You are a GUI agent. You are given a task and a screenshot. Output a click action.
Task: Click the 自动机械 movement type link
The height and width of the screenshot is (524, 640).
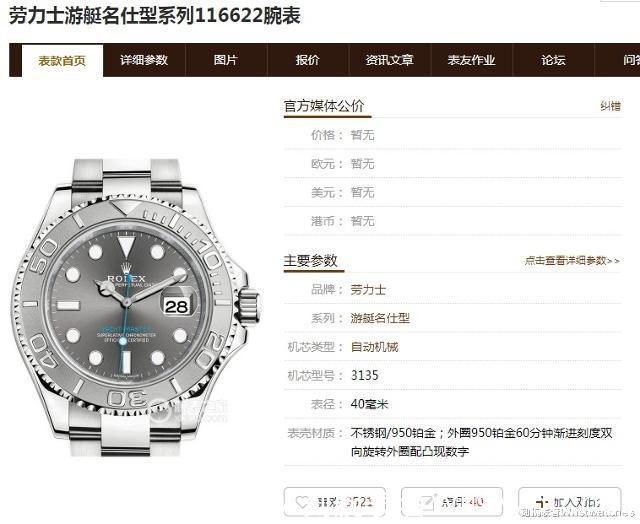tap(374, 347)
